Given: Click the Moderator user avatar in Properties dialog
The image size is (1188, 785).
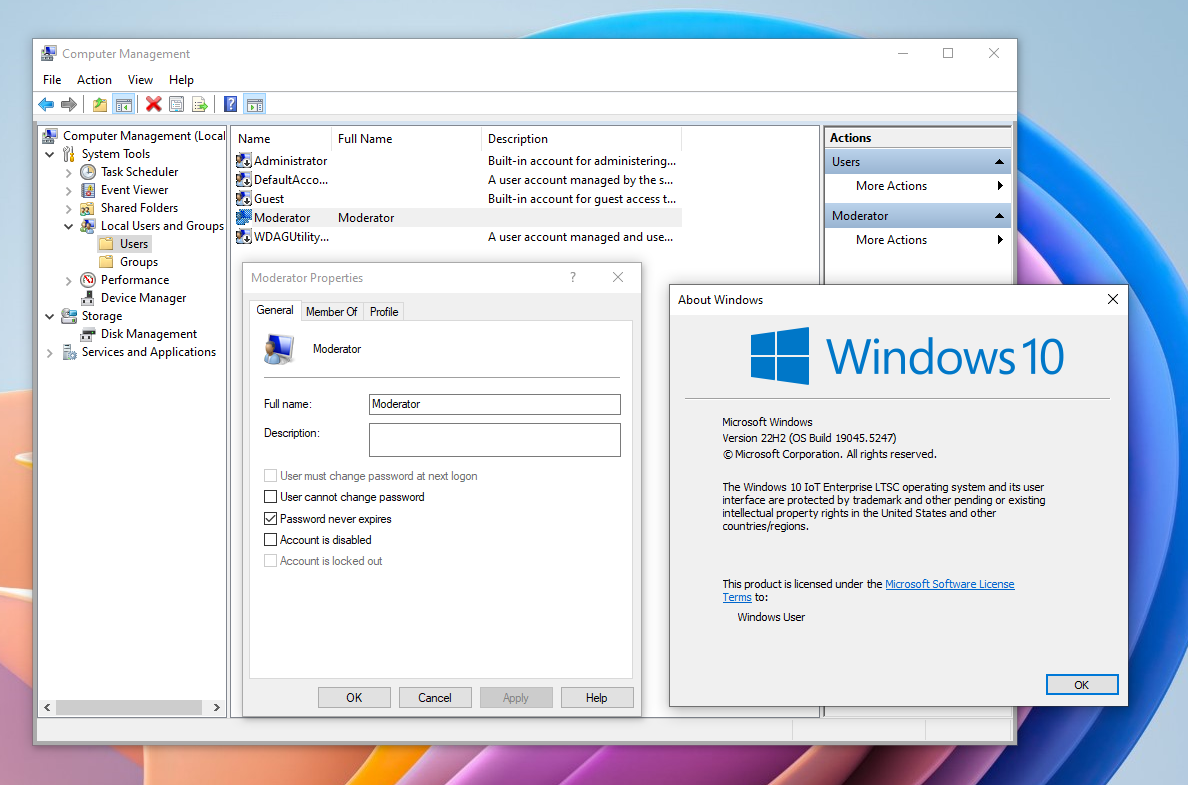Looking at the screenshot, I should 280,349.
